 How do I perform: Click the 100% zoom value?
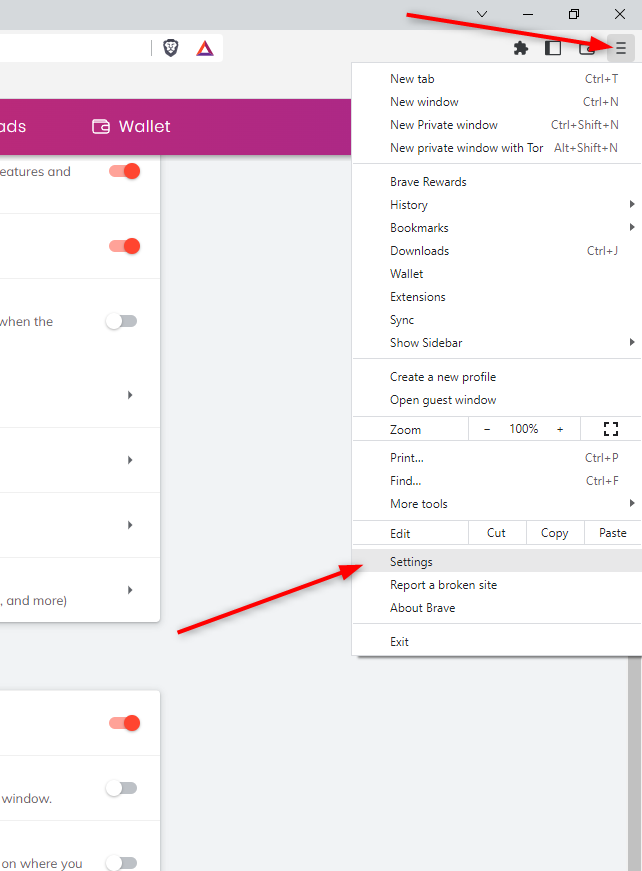coord(524,429)
